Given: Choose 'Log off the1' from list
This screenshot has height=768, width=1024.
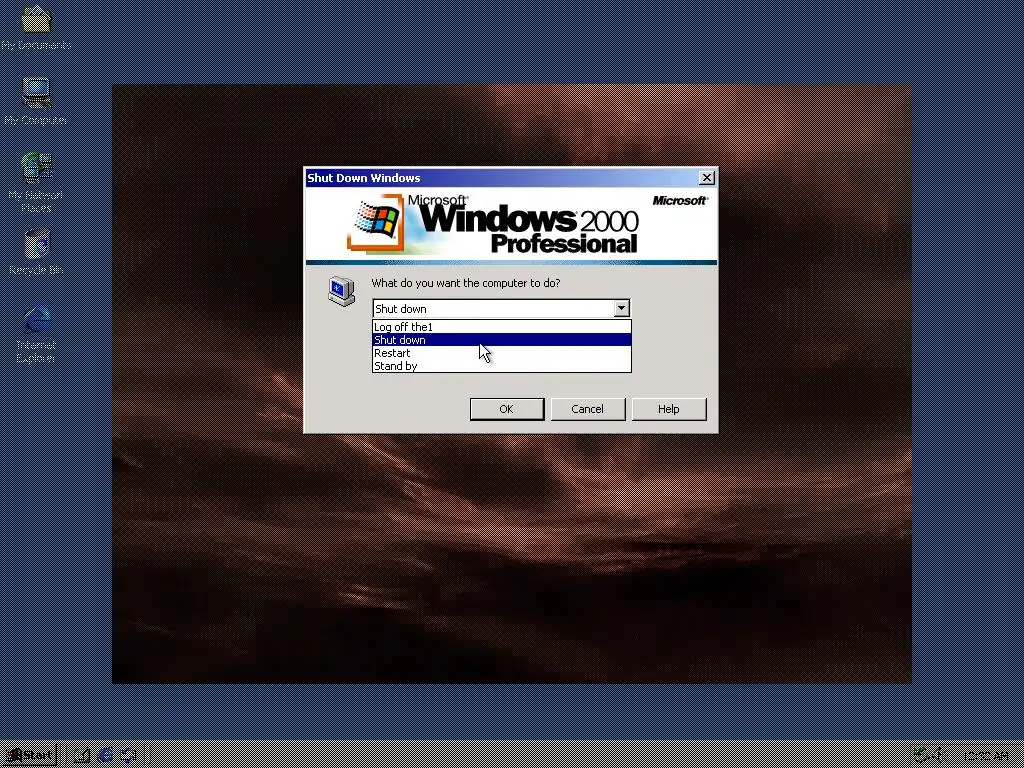Looking at the screenshot, I should click(502, 327).
